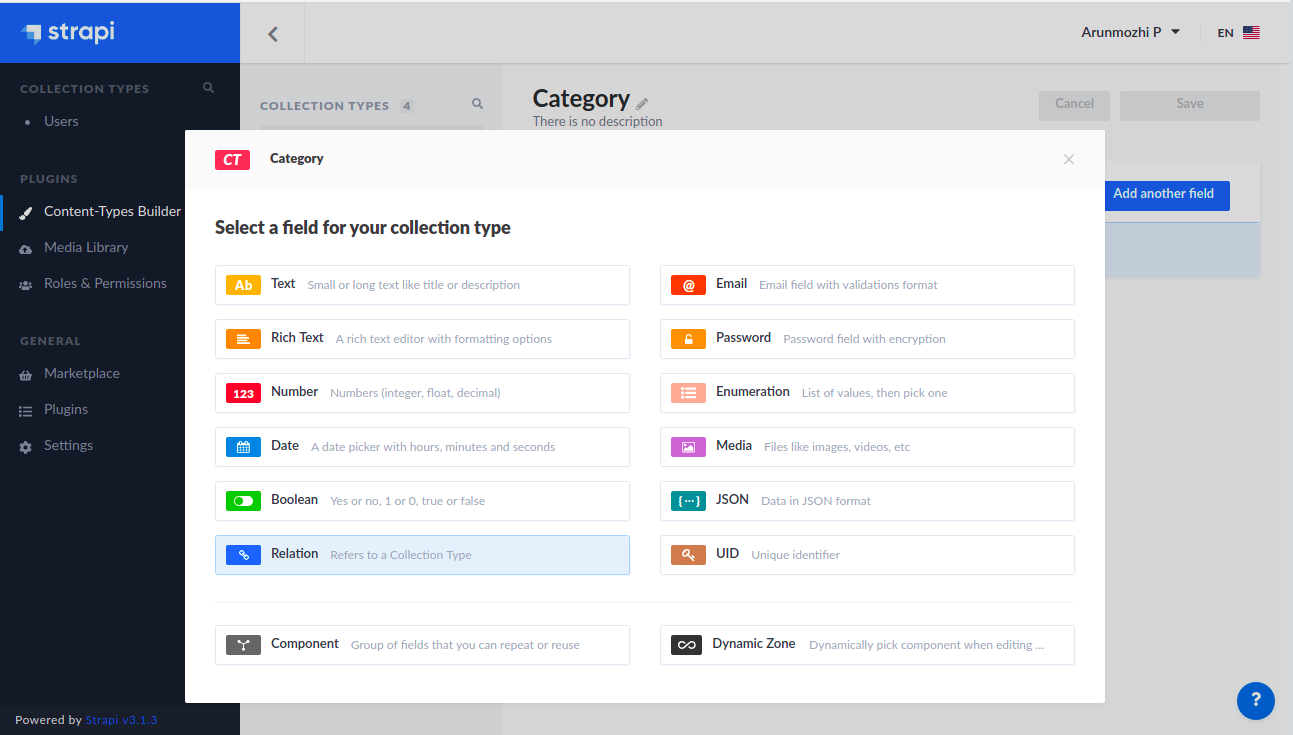
Task: Select Date field option
Action: tap(422, 447)
